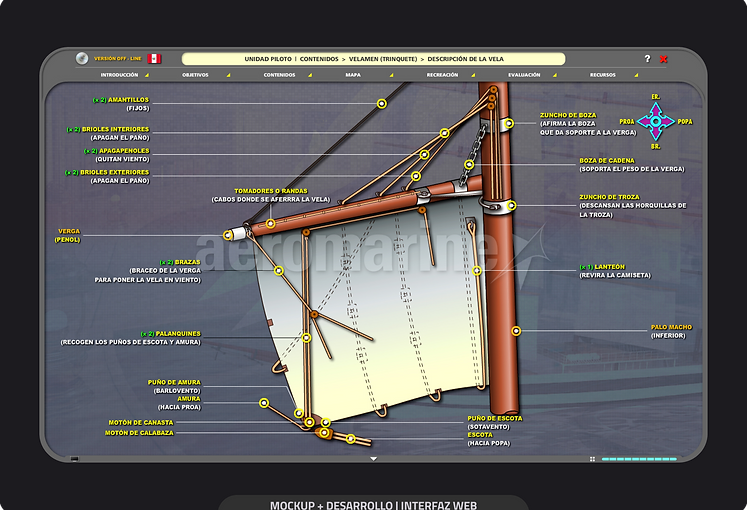The height and width of the screenshot is (510, 747).
Task: Expand the arrow next to Recreación
Action: coord(473,75)
